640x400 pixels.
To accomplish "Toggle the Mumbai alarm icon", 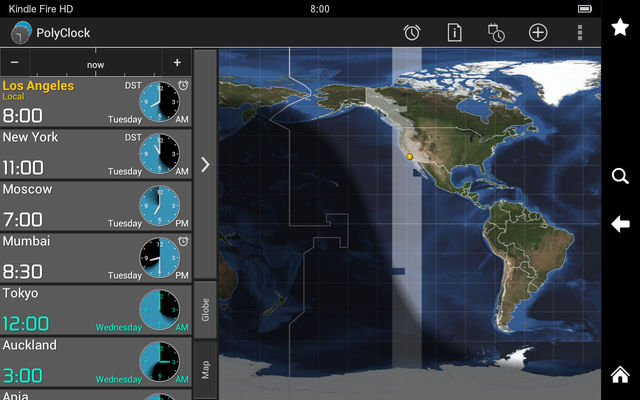I will click(x=183, y=241).
